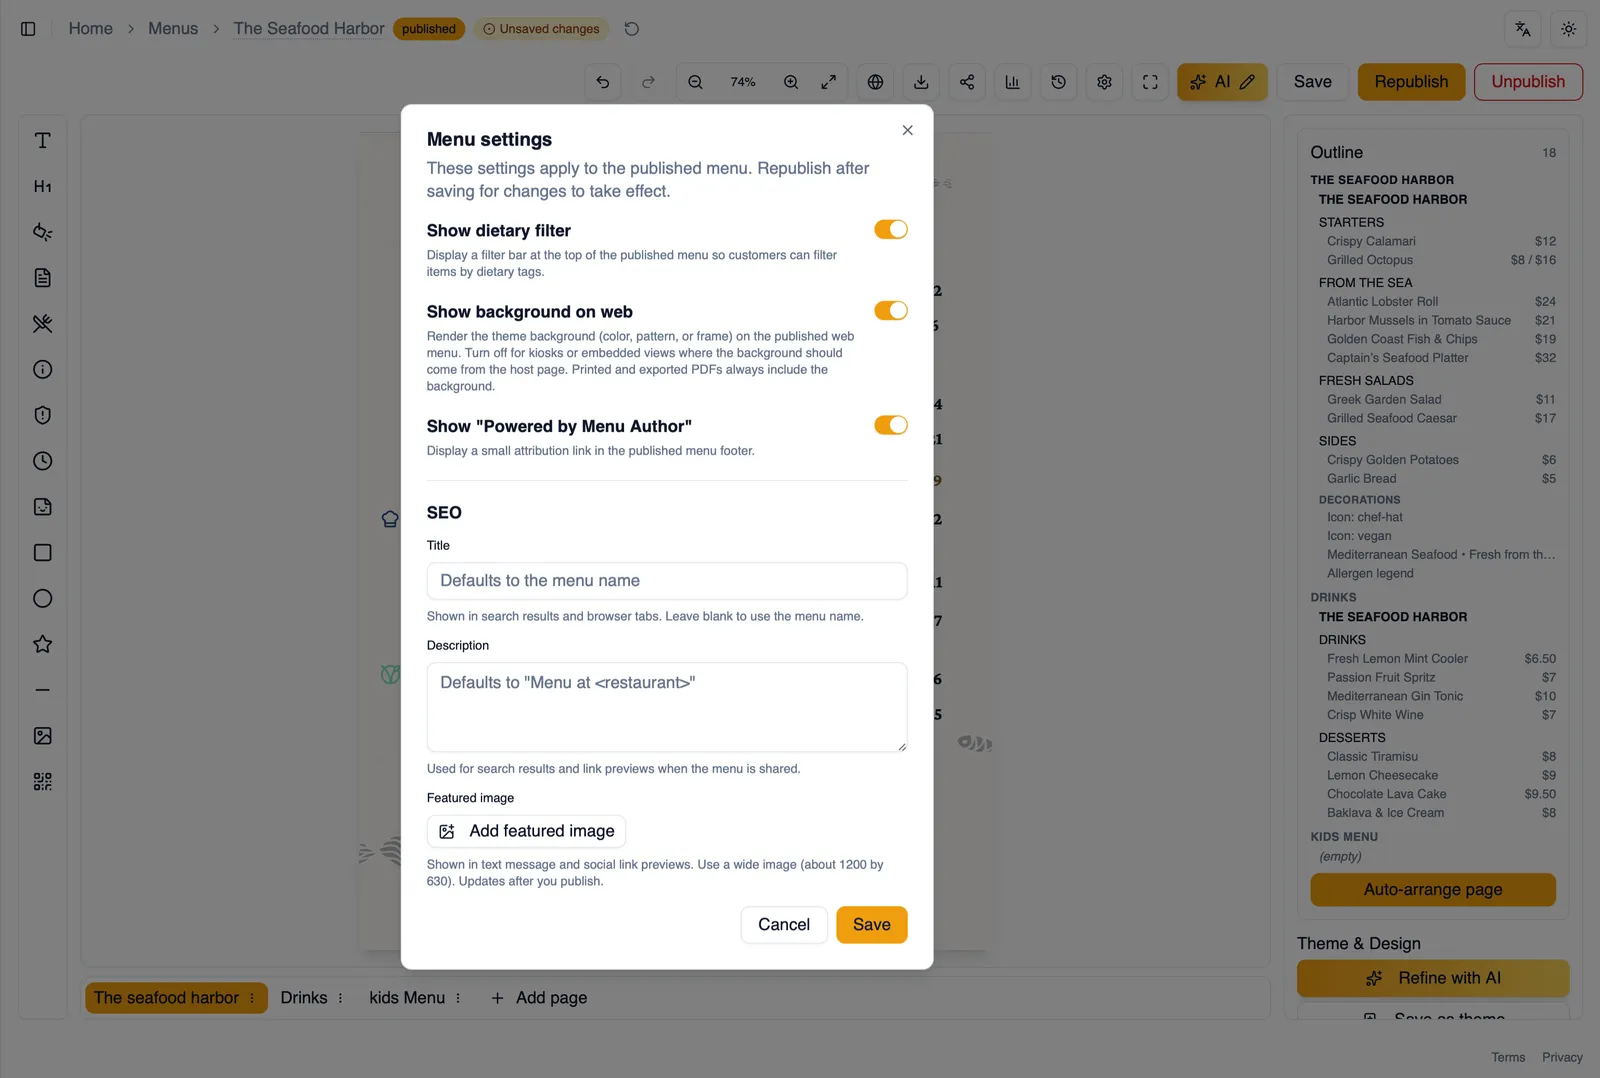Toggle the sidebar panel icon

click(28, 29)
